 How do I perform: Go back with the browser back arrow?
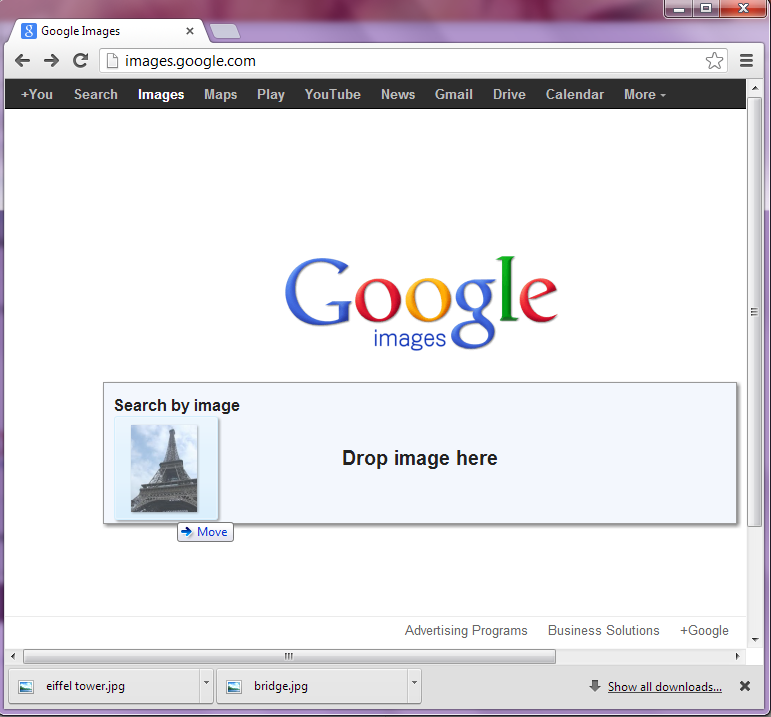[22, 60]
